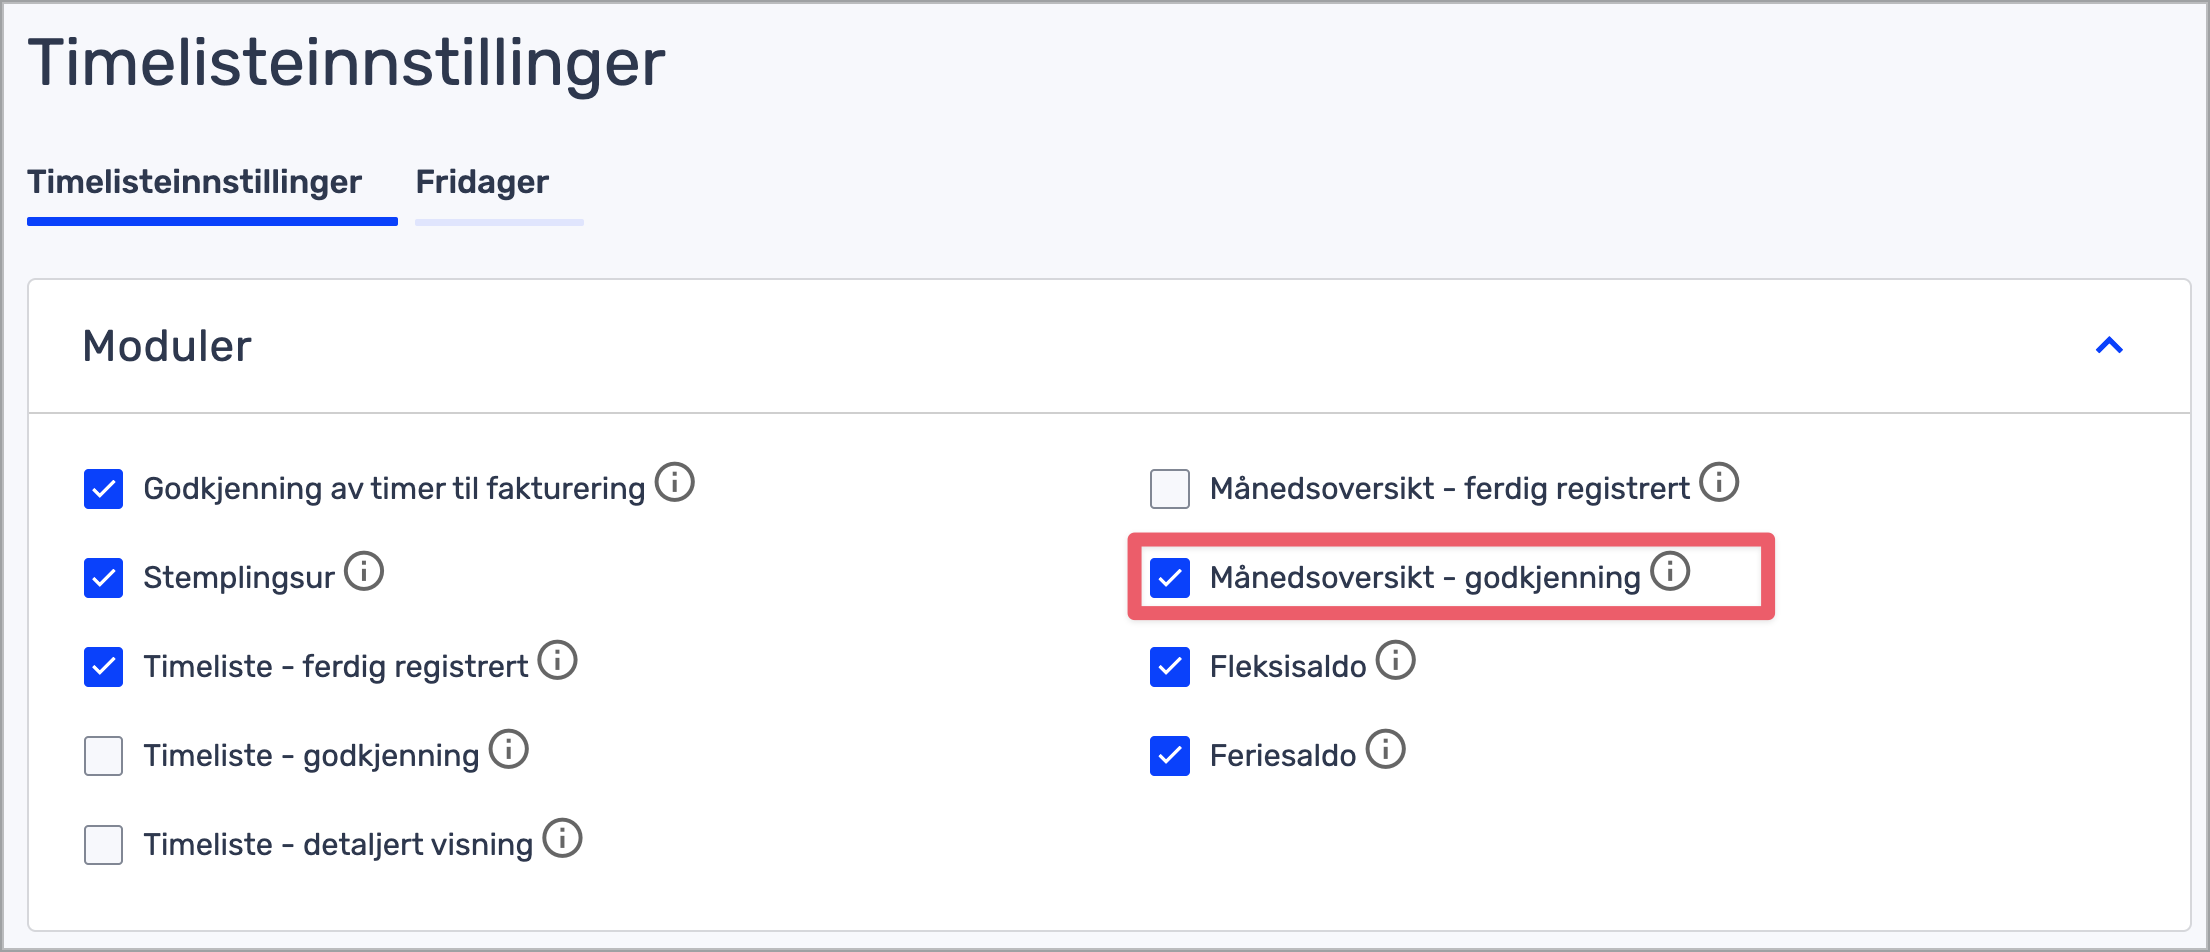
Task: Click the Feriesaldo info icon
Action: (x=1386, y=749)
